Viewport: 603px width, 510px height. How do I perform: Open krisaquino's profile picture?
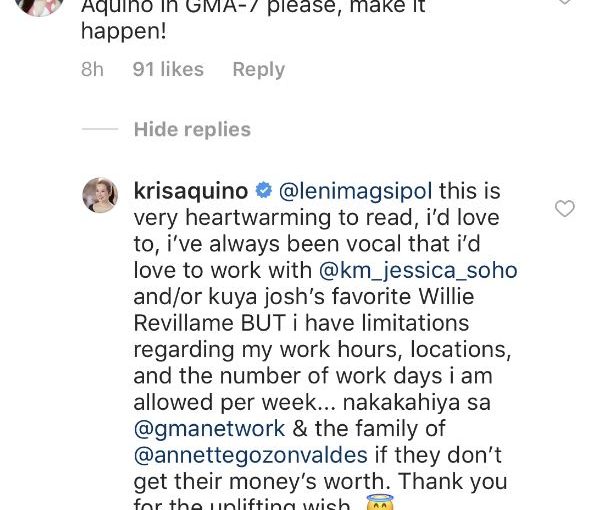(x=100, y=195)
